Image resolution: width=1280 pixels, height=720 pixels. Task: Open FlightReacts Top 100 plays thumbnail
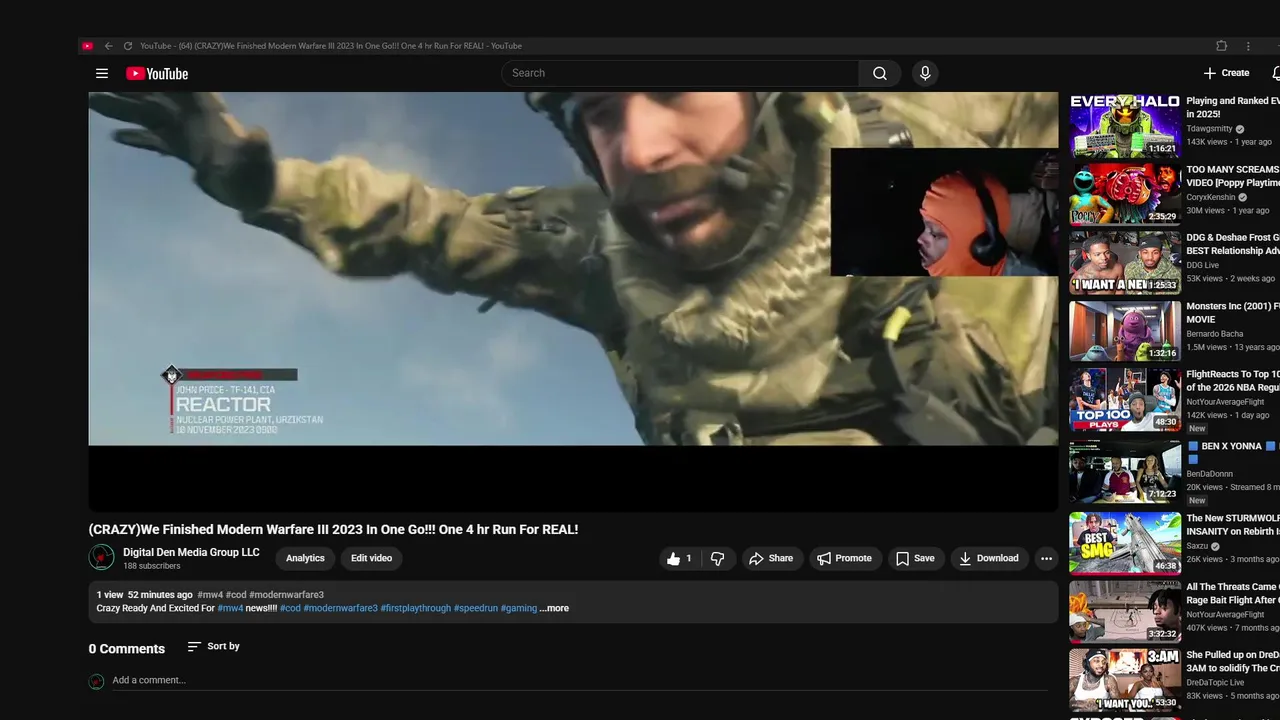click(1125, 399)
